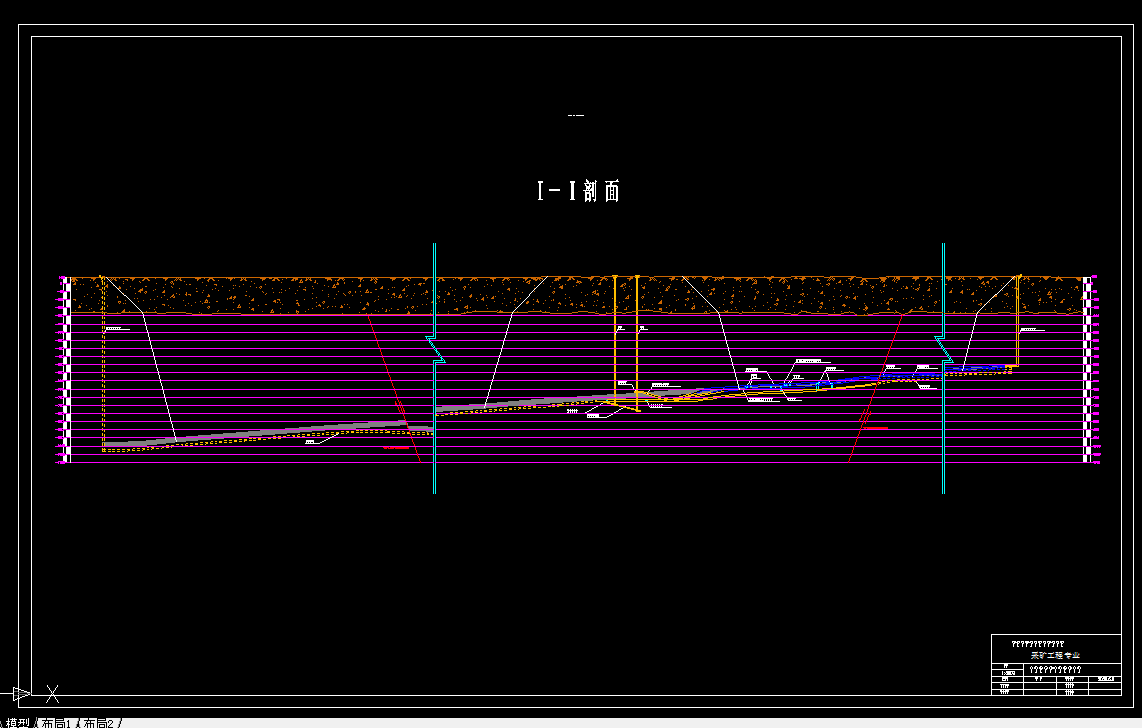Click the UCS triangle icon at drawing corner
Image resolution: width=1142 pixels, height=728 pixels.
tap(21, 694)
